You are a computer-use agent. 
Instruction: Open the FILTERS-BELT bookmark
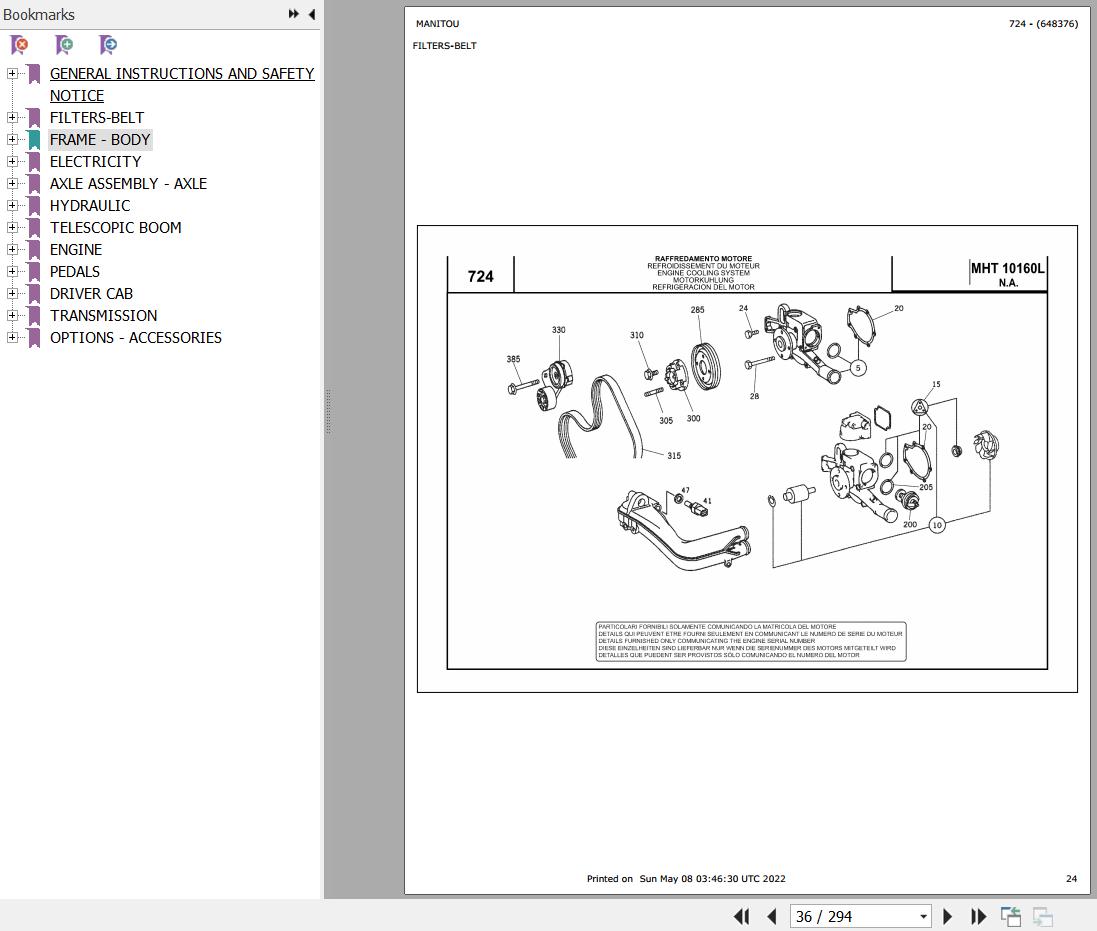(x=97, y=118)
